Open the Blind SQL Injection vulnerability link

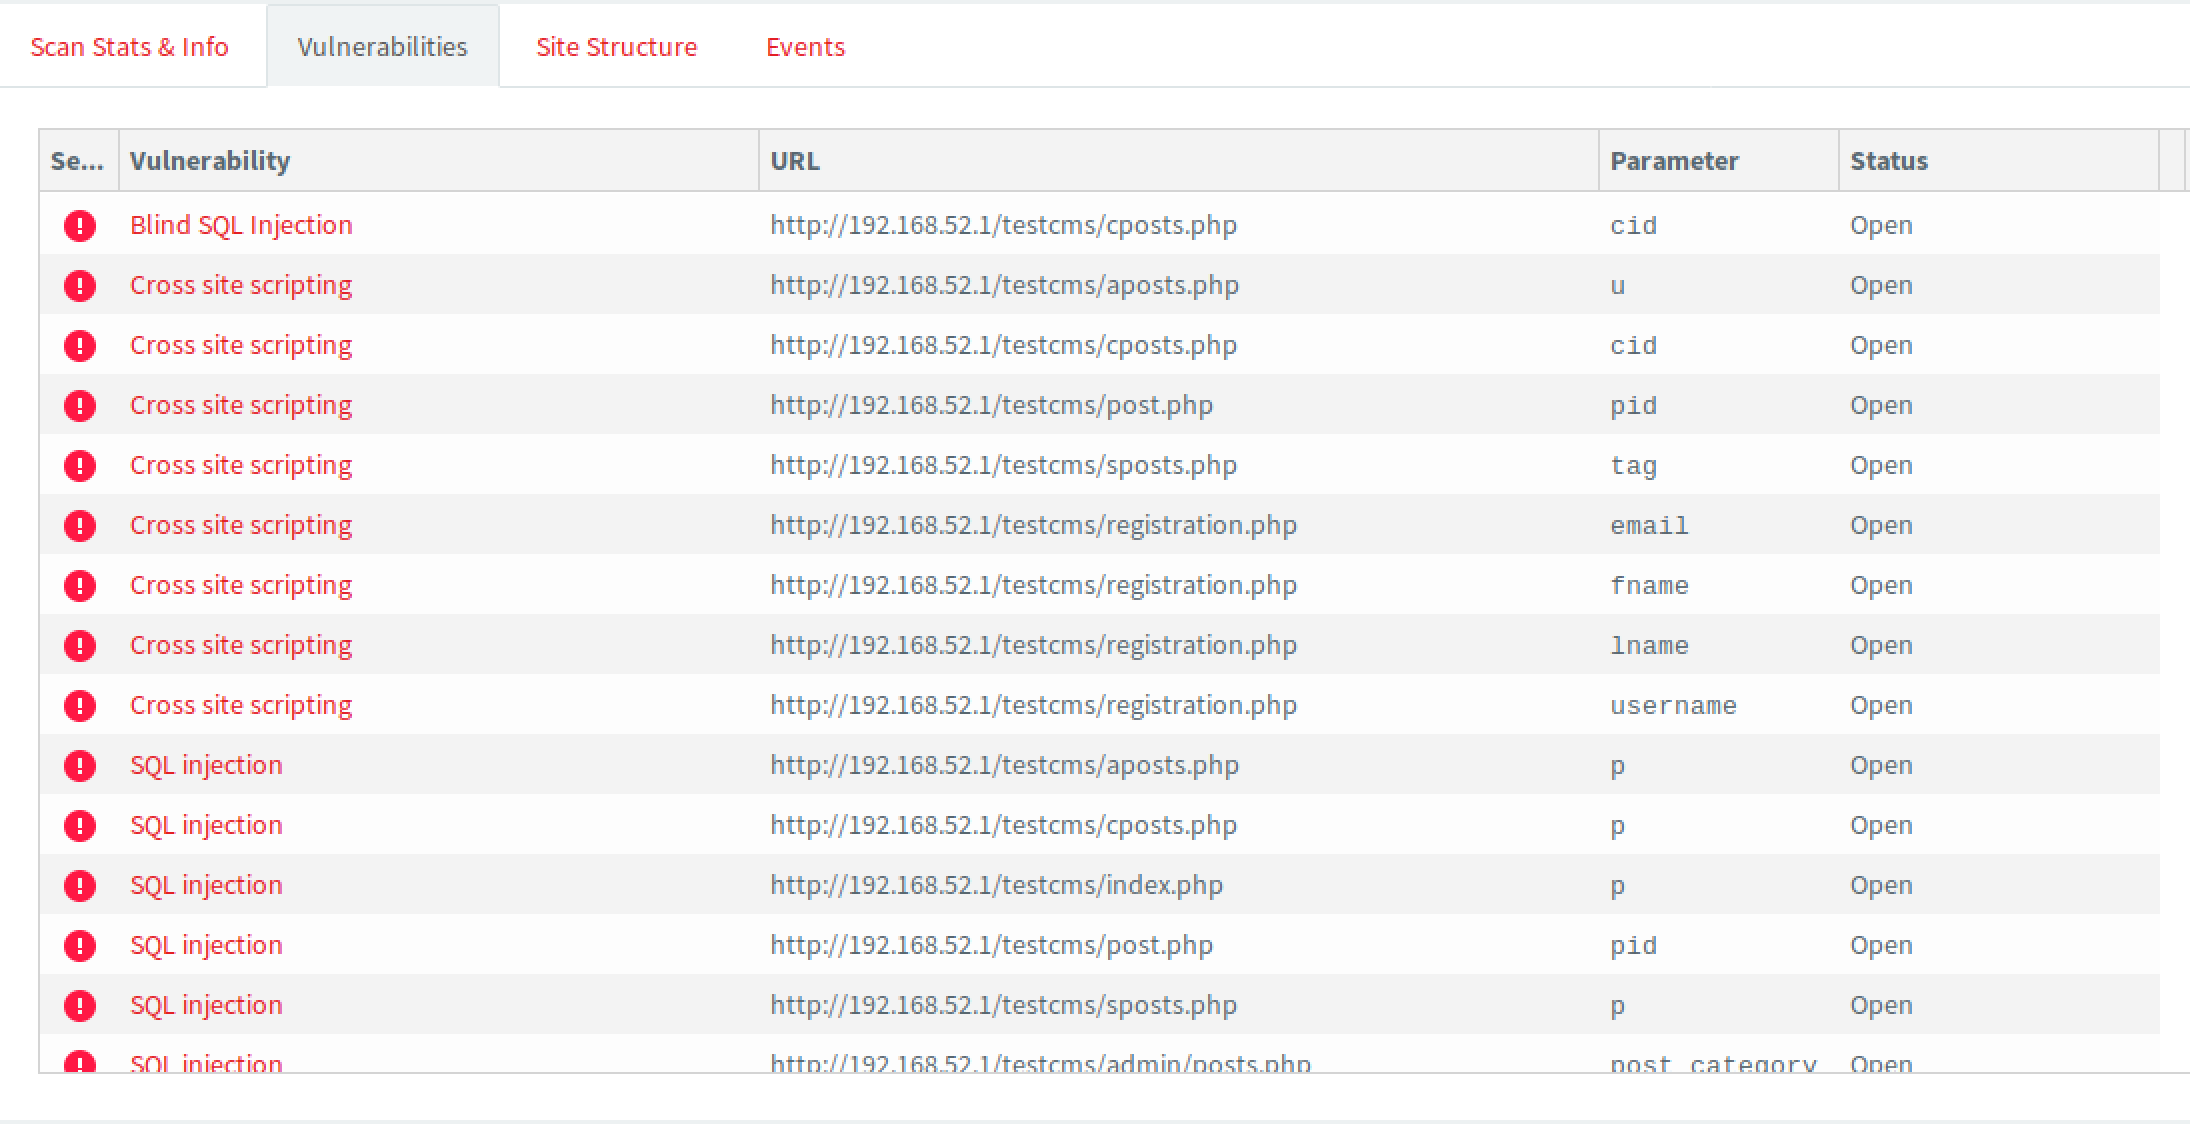pyautogui.click(x=241, y=225)
